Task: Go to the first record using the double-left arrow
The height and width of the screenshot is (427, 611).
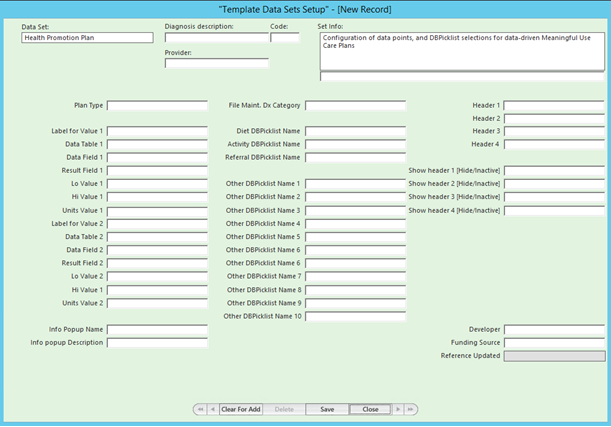Action: click(x=200, y=409)
